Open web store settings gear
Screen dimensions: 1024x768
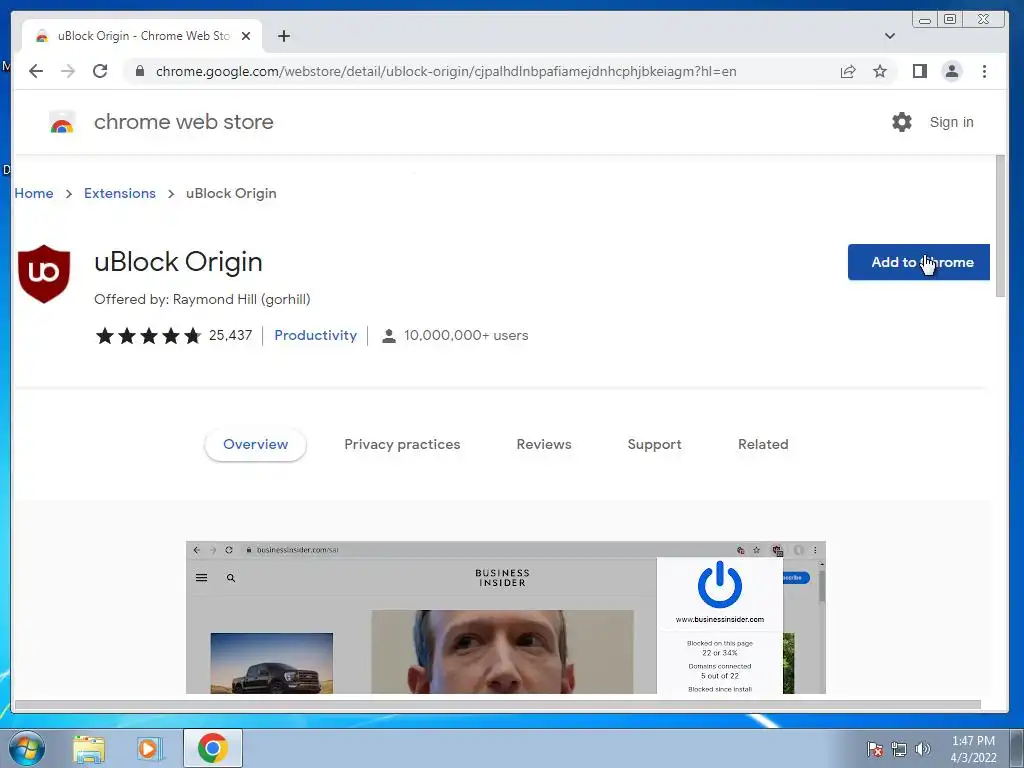pos(902,122)
